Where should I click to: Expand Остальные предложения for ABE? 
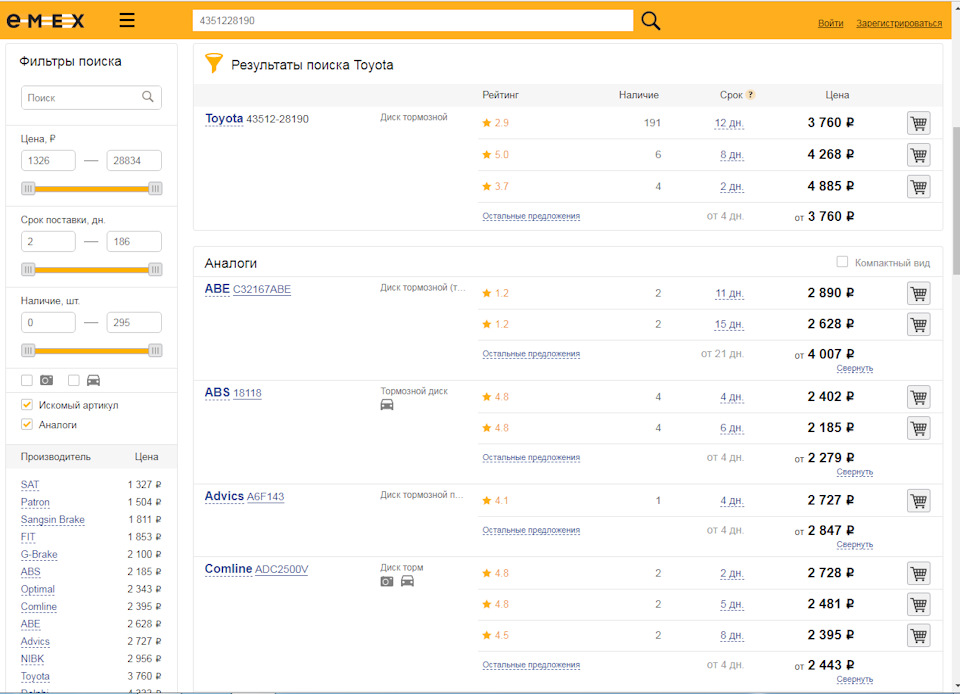tap(531, 354)
